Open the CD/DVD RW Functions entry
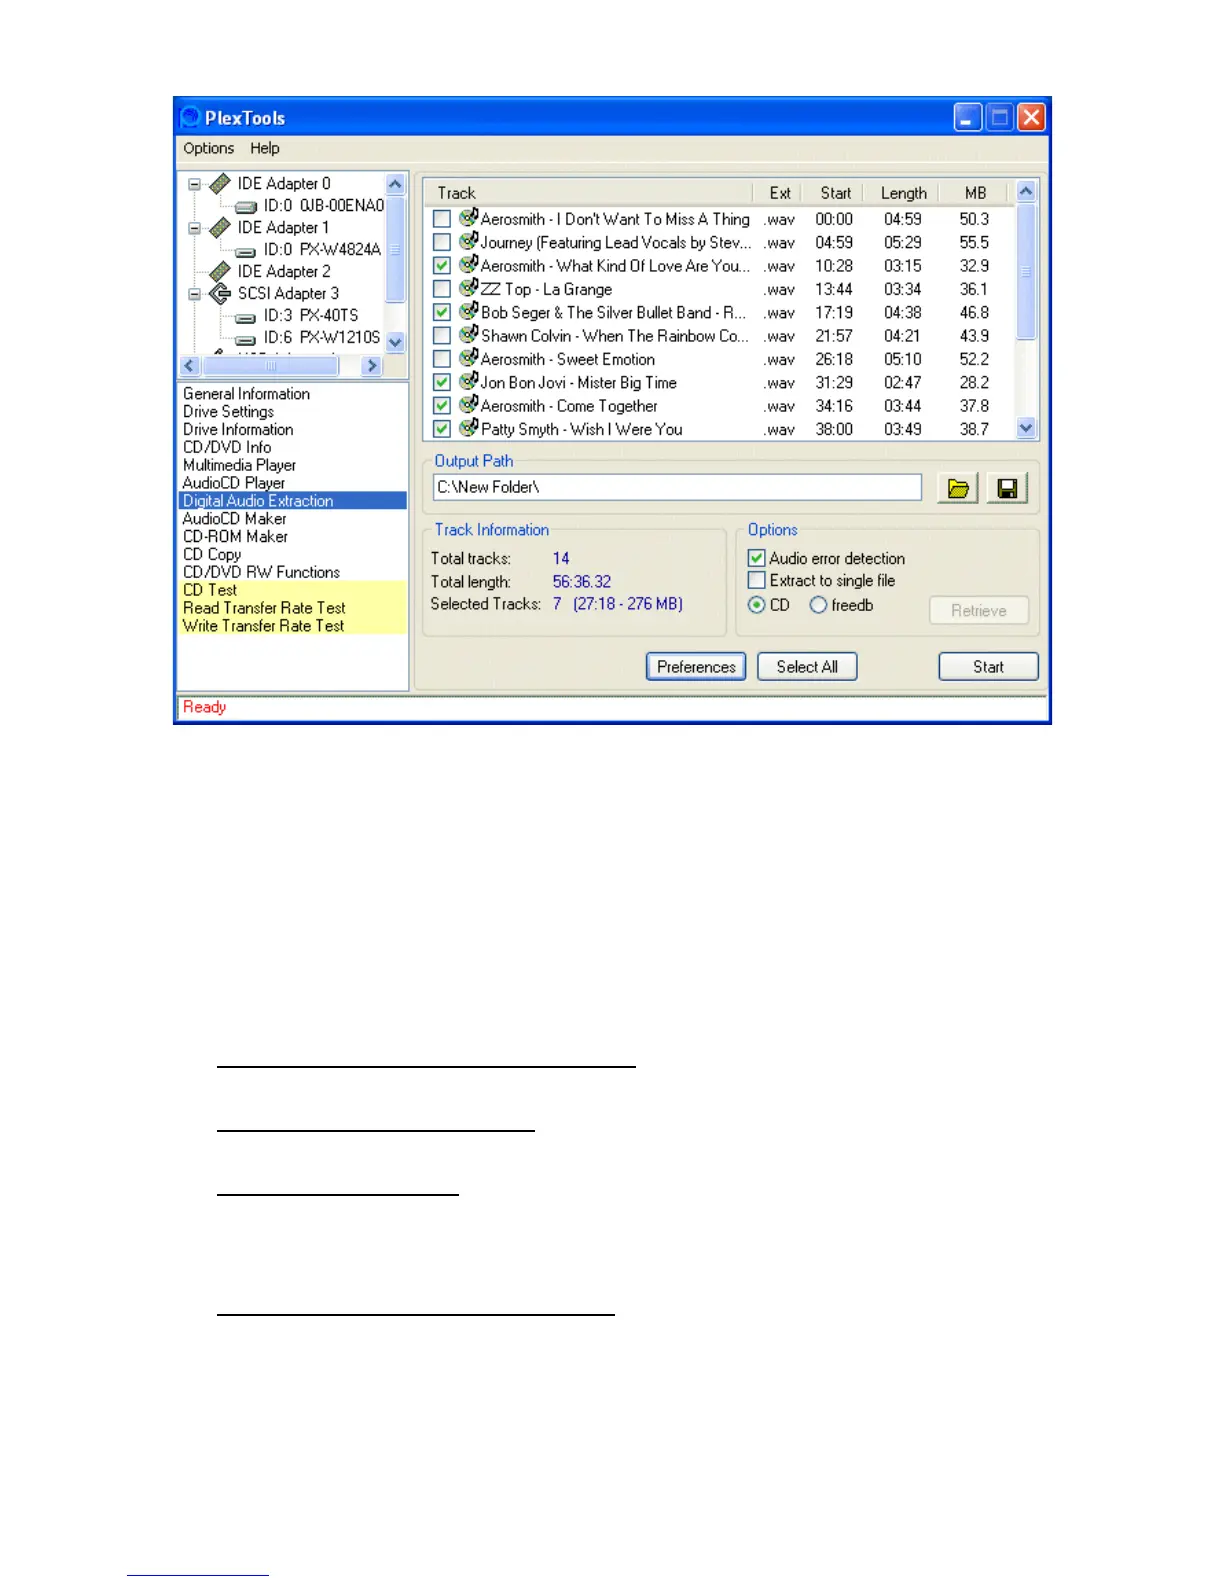 pos(261,572)
